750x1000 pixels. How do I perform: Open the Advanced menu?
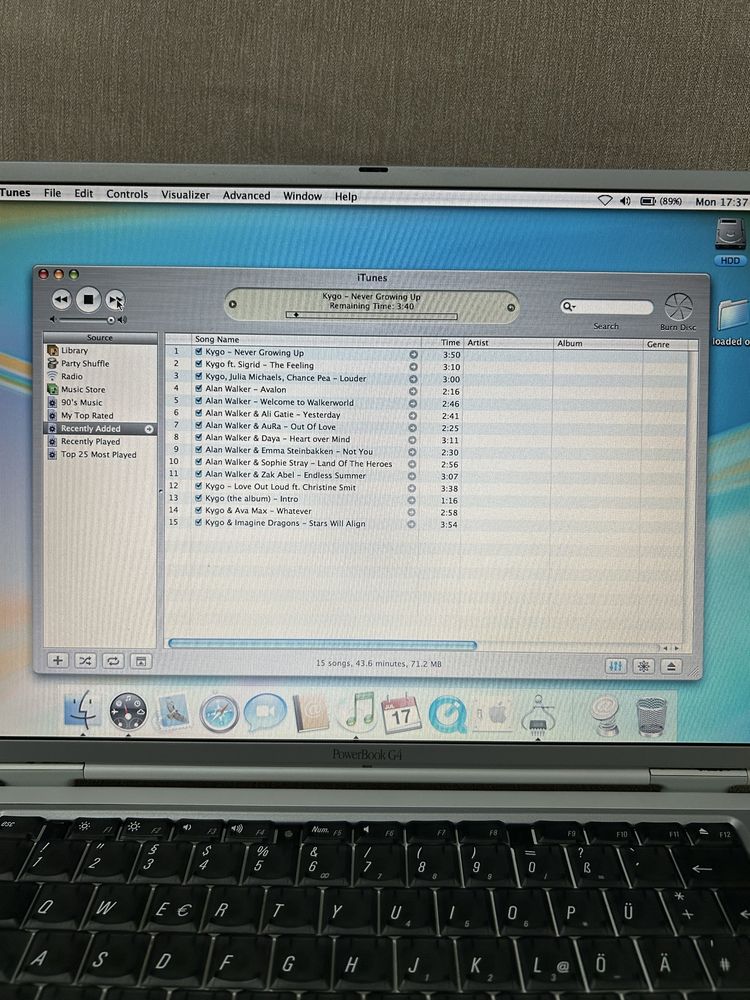[246, 195]
